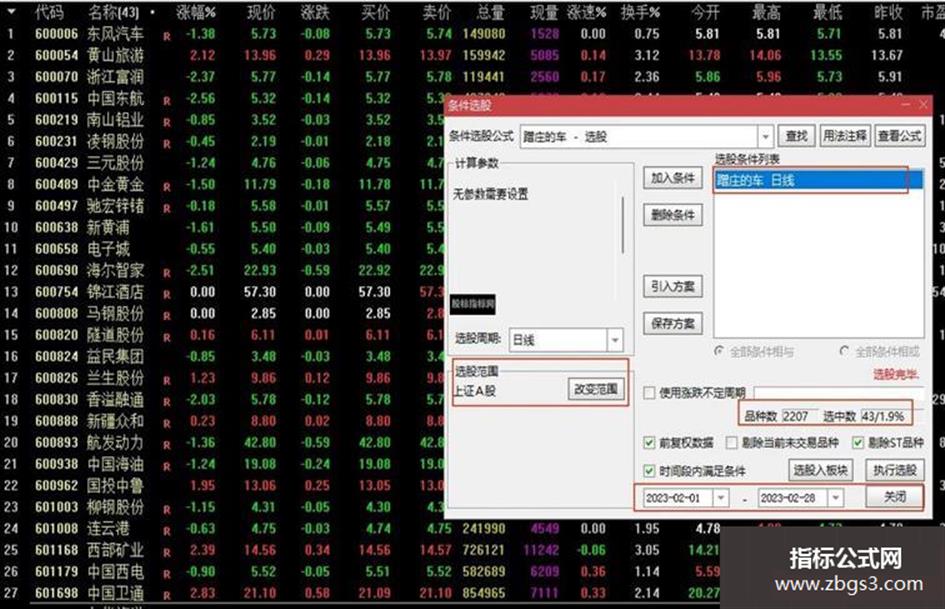Click the 计算参数 panel scrollbar

tap(623, 224)
